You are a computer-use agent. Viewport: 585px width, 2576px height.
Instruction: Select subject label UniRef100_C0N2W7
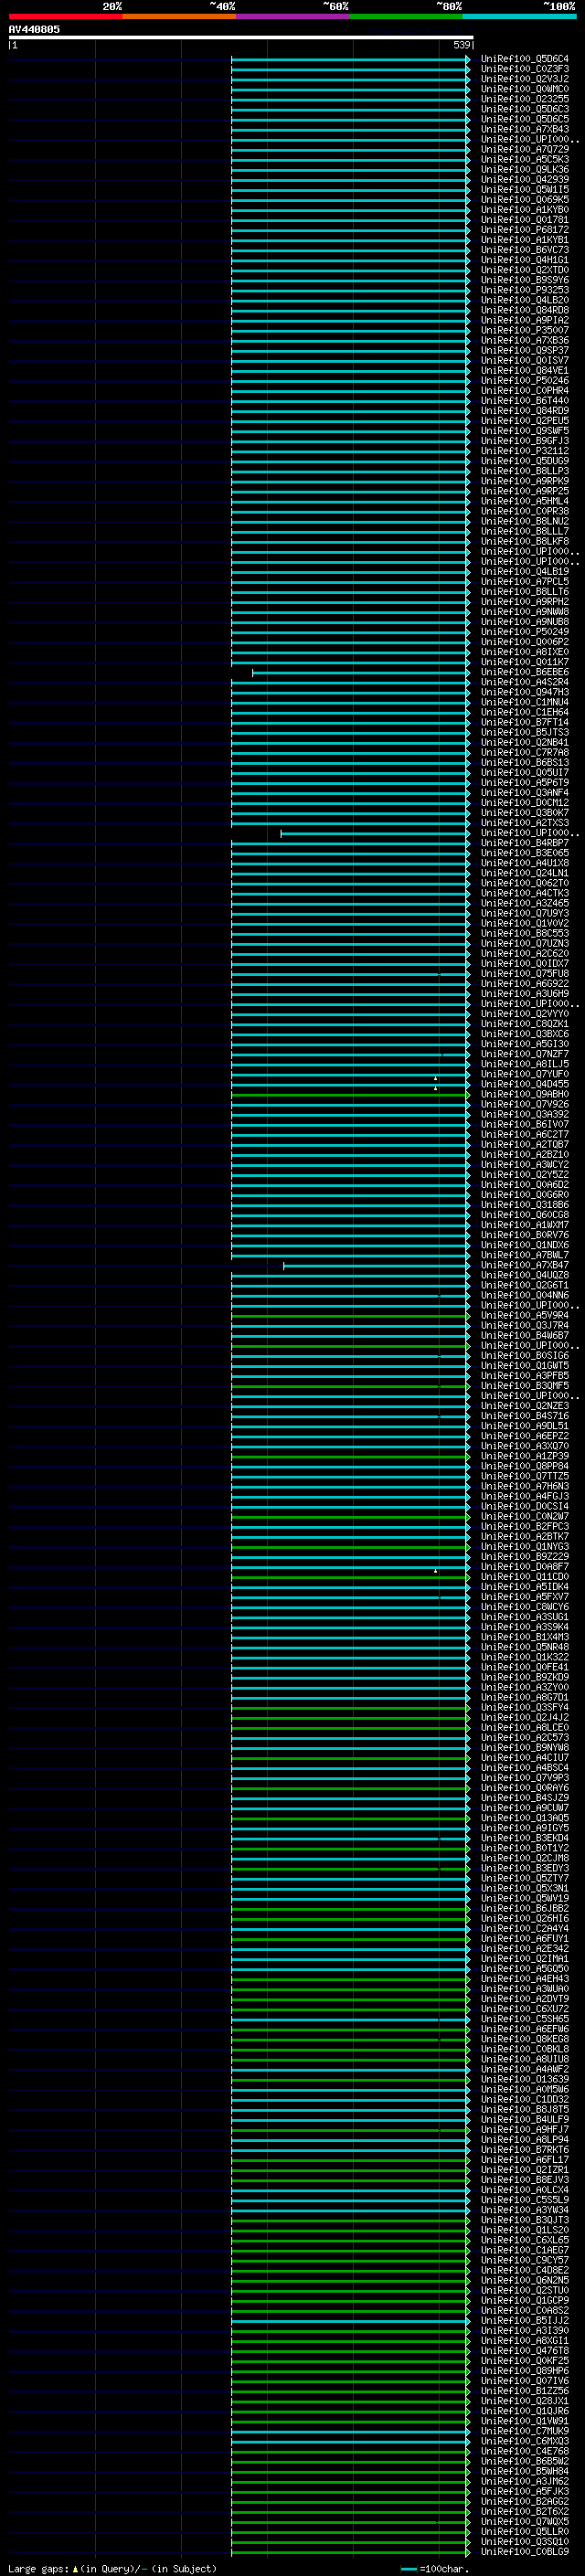(524, 1516)
